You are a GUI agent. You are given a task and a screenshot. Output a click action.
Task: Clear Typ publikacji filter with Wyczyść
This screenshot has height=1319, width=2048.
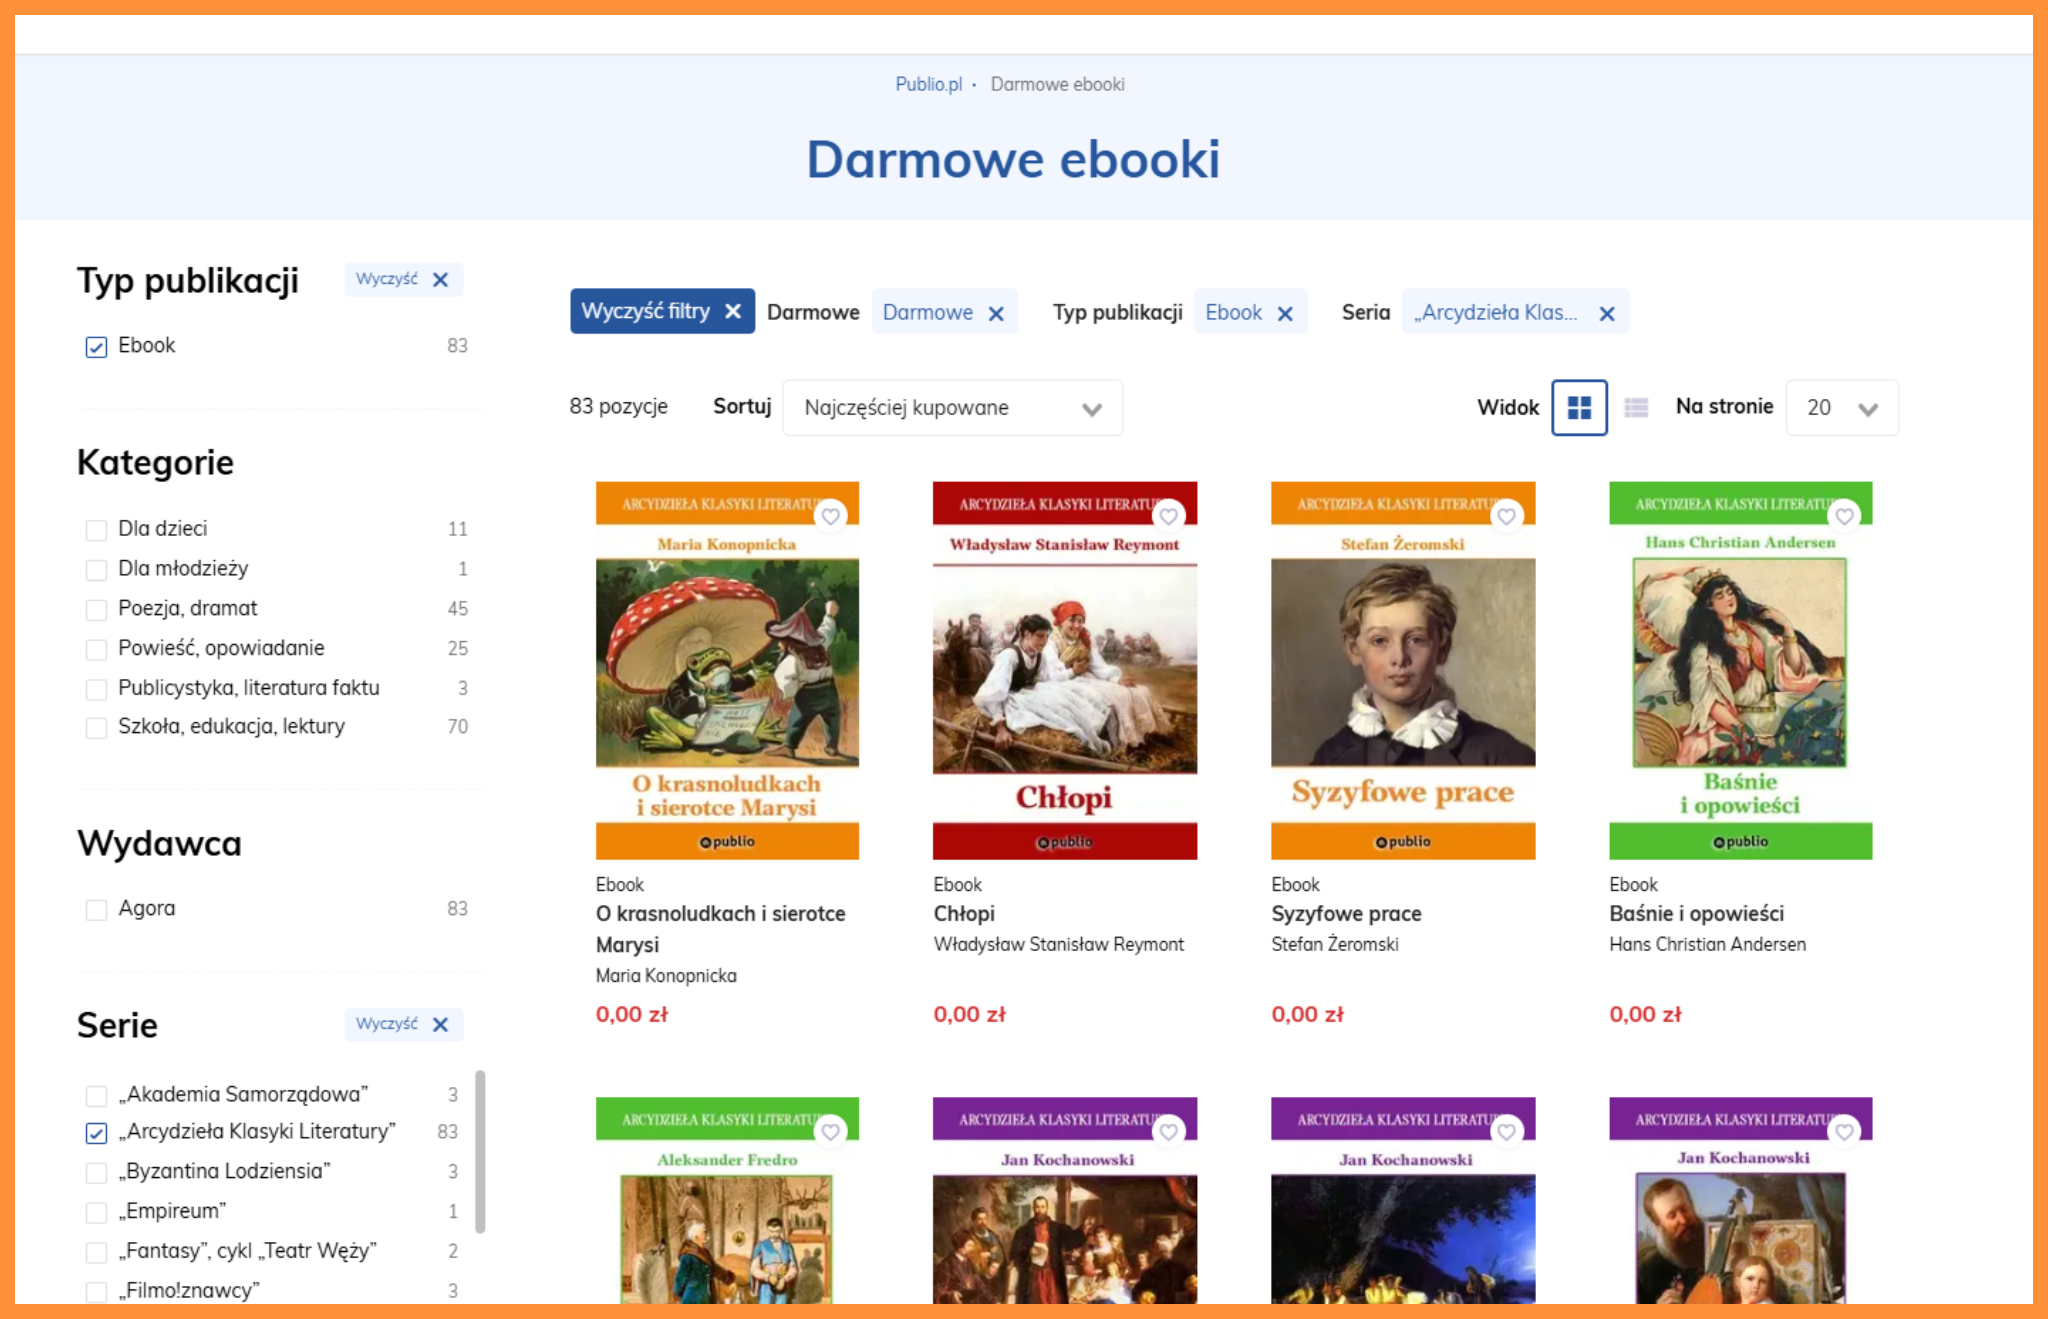click(403, 279)
